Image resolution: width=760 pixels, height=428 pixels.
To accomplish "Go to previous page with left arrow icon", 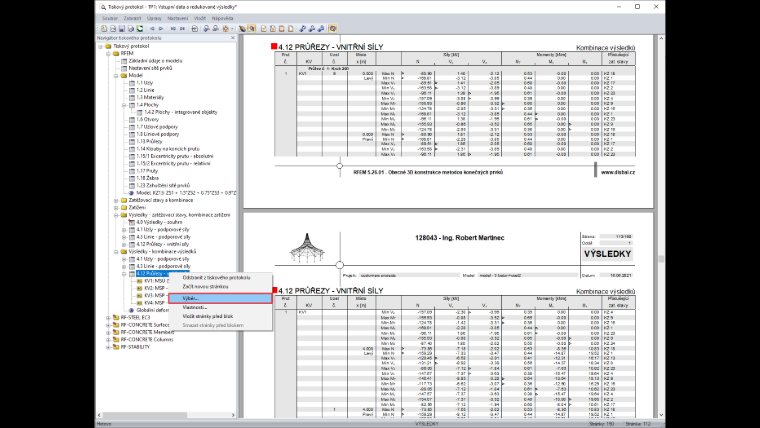I will pyautogui.click(x=152, y=29).
